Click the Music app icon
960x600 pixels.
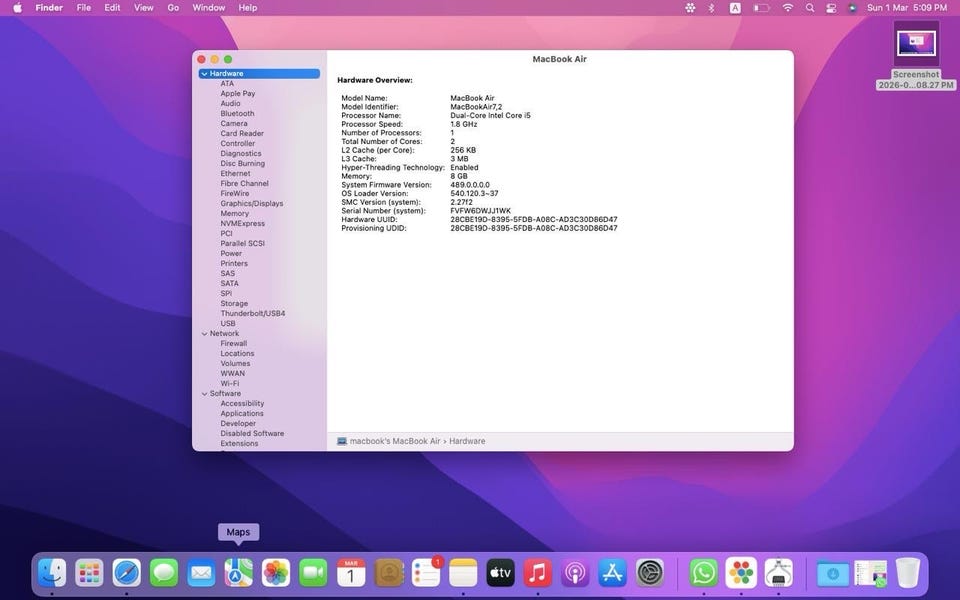[538, 573]
